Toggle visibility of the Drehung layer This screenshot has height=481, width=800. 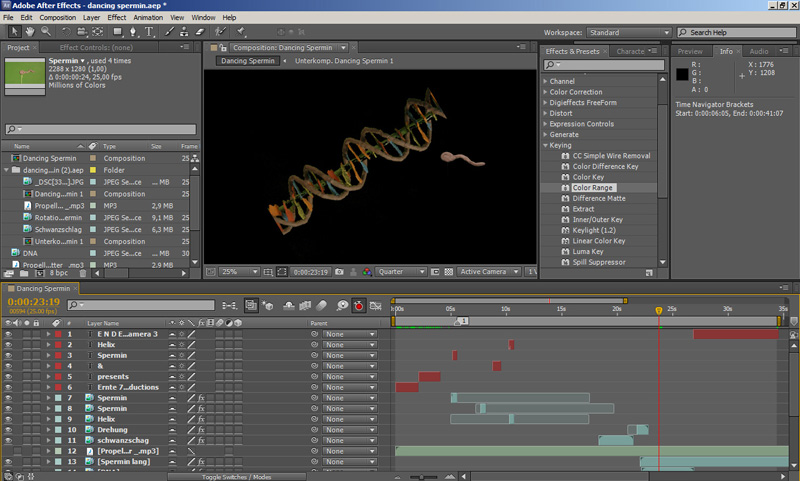[9, 429]
